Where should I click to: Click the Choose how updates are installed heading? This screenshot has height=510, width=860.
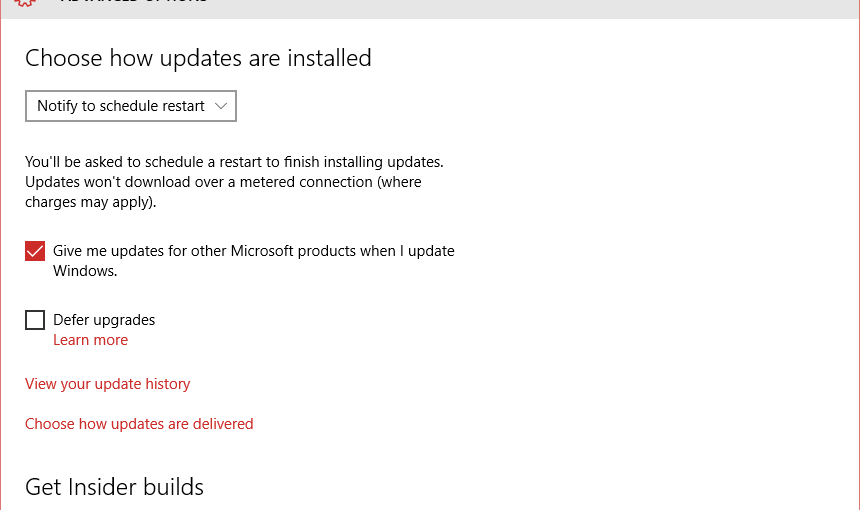pos(199,58)
